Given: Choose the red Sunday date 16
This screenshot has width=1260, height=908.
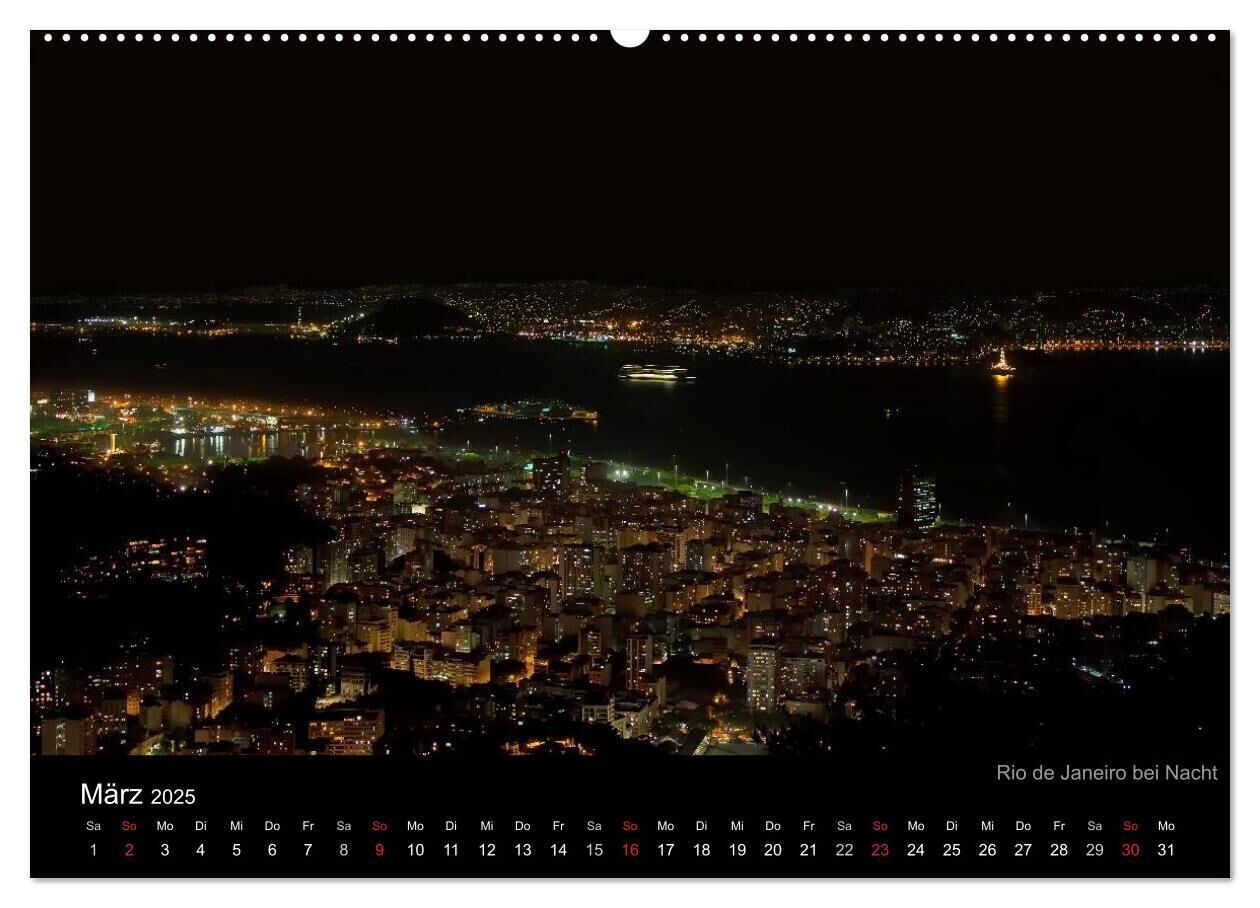Looking at the screenshot, I should pos(630,850).
